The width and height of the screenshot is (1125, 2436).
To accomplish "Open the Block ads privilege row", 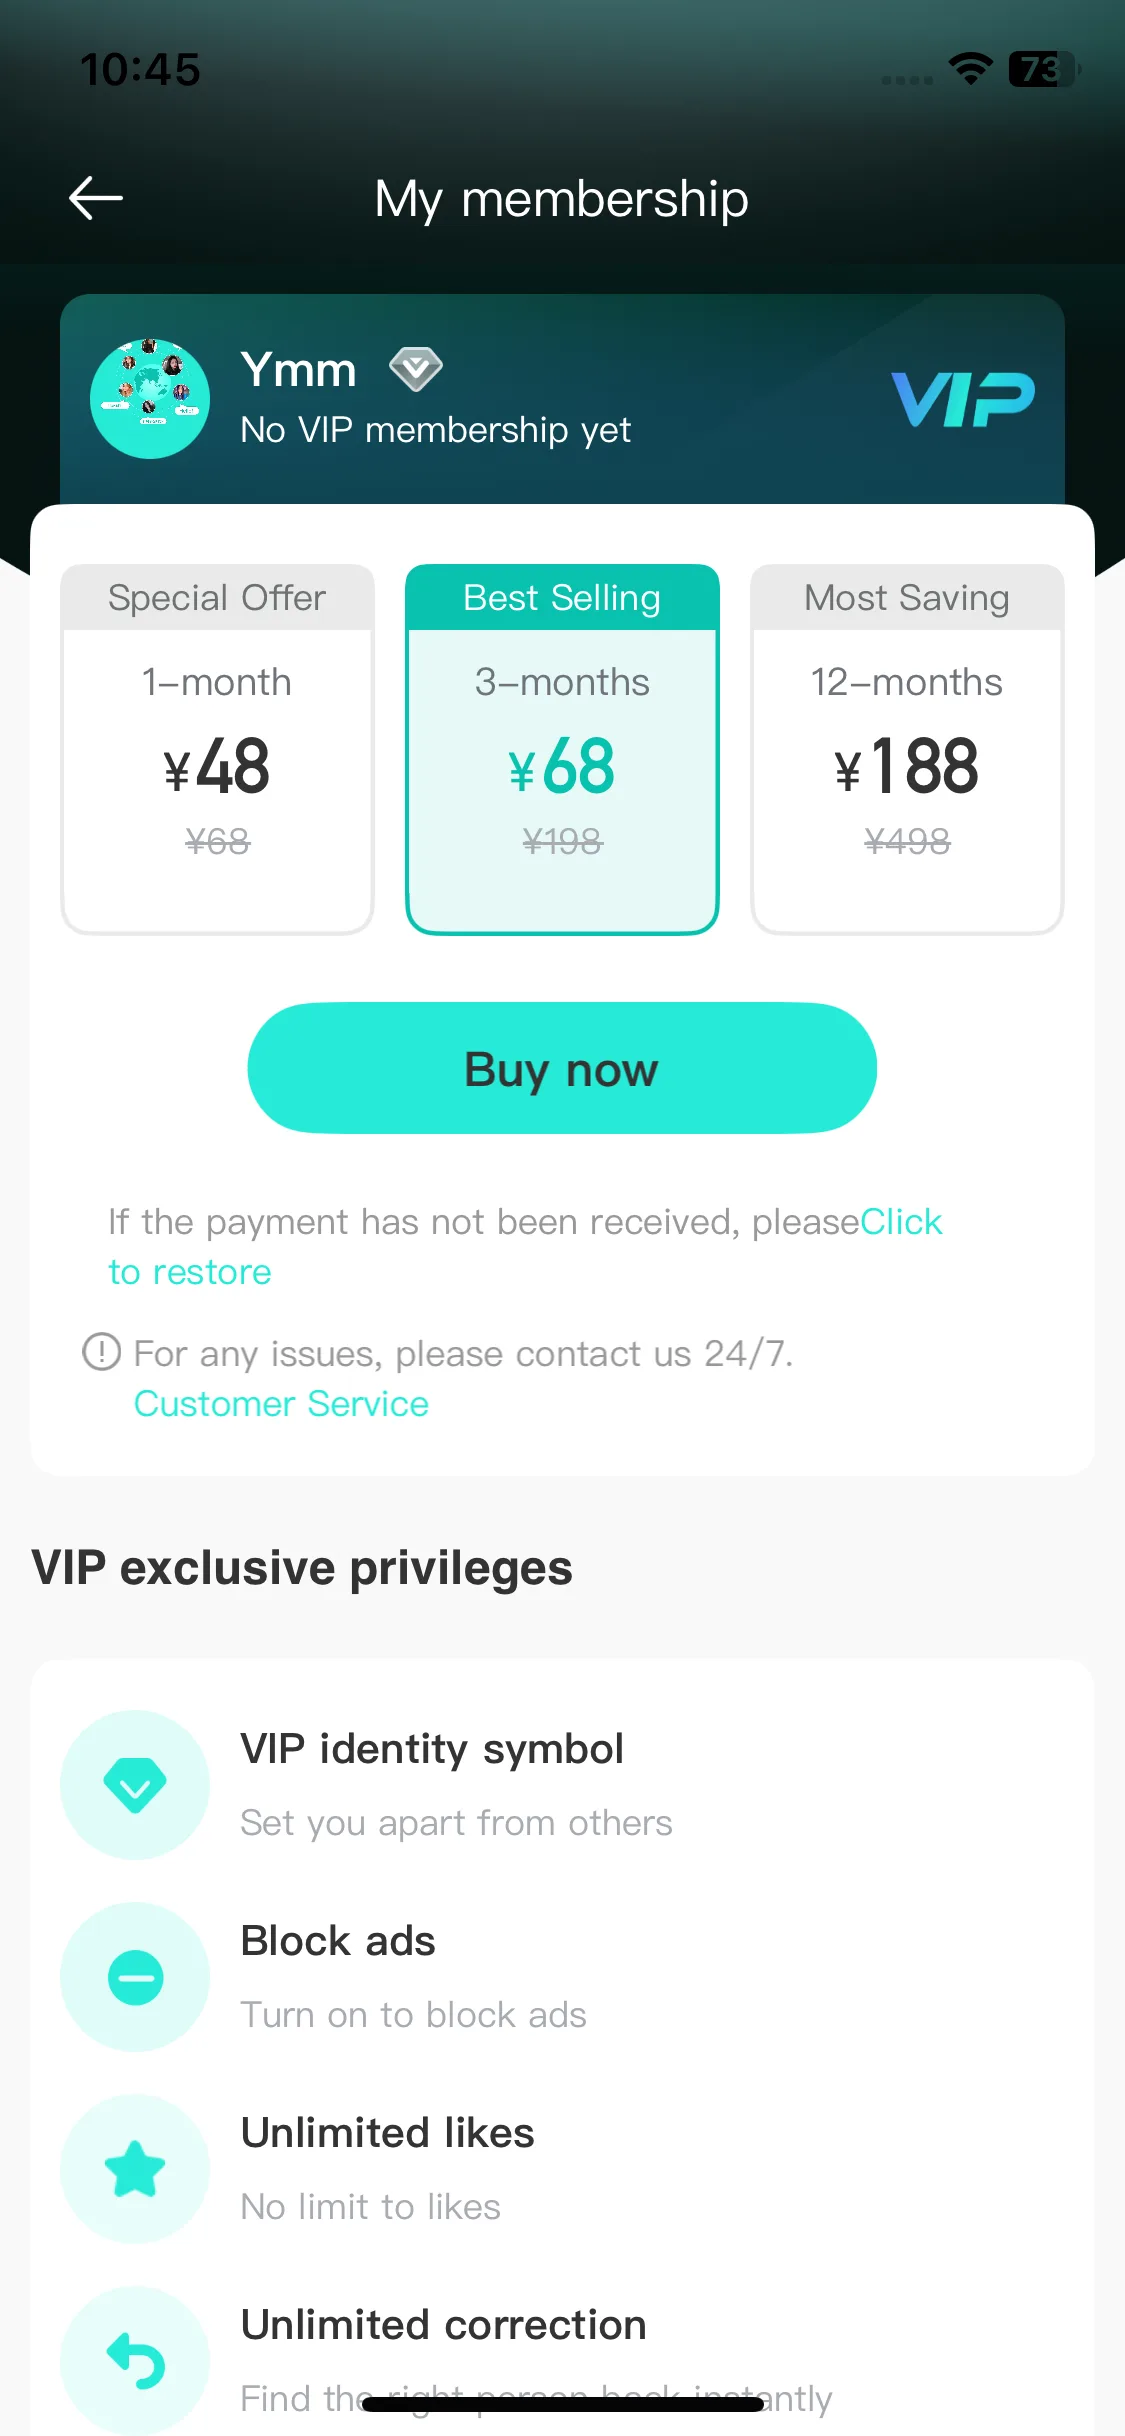I will (x=562, y=1977).
